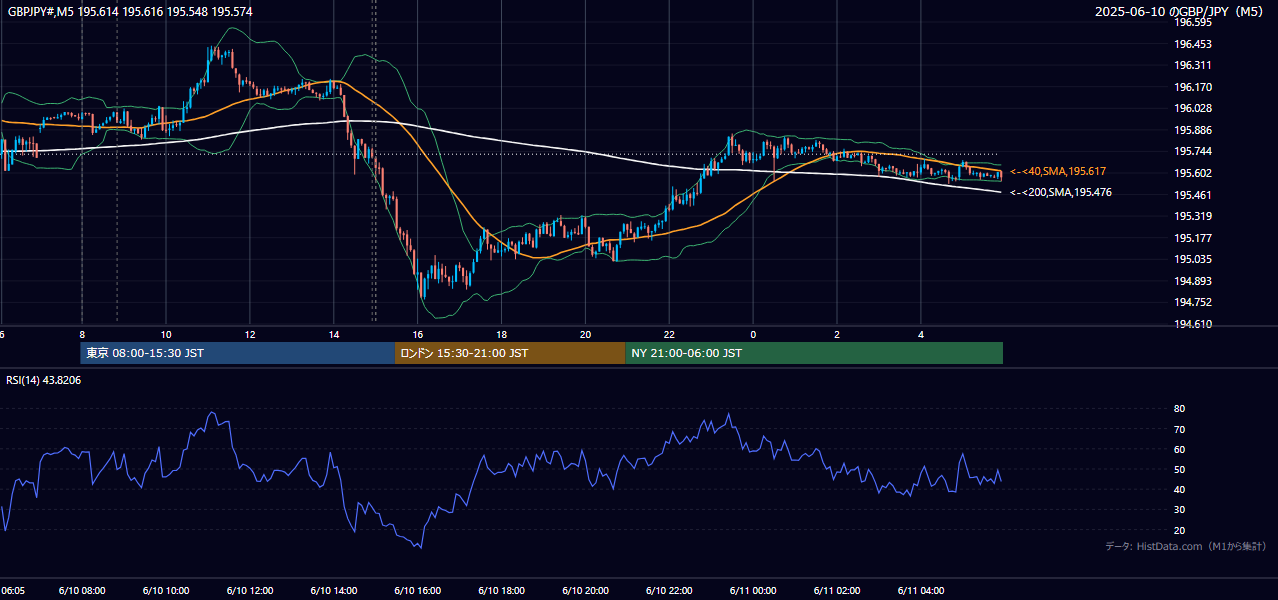Click the bottom date label 6/10 10:00
The width and height of the screenshot is (1278, 600).
point(167,590)
